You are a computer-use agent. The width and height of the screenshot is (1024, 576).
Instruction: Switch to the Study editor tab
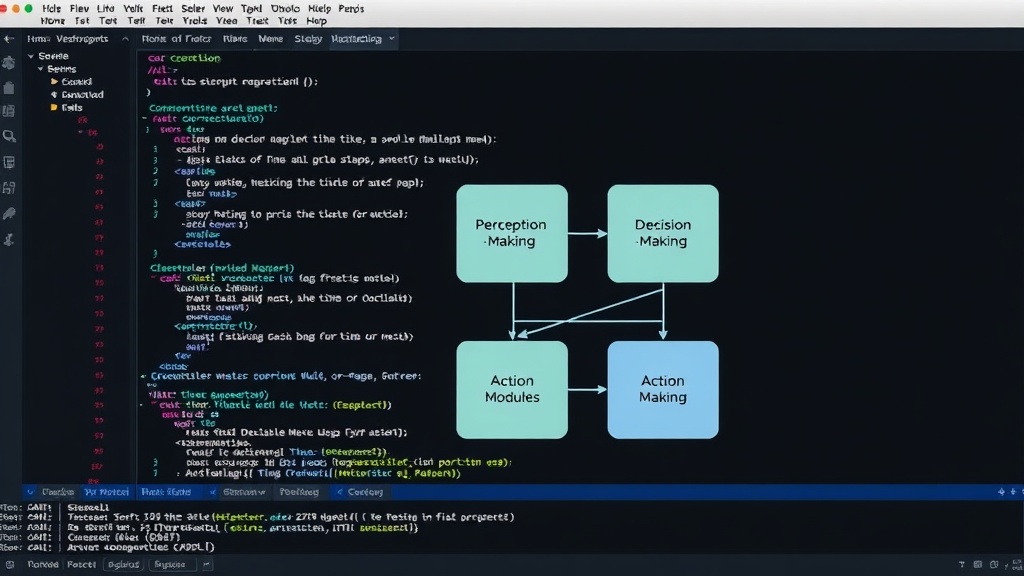tap(308, 39)
